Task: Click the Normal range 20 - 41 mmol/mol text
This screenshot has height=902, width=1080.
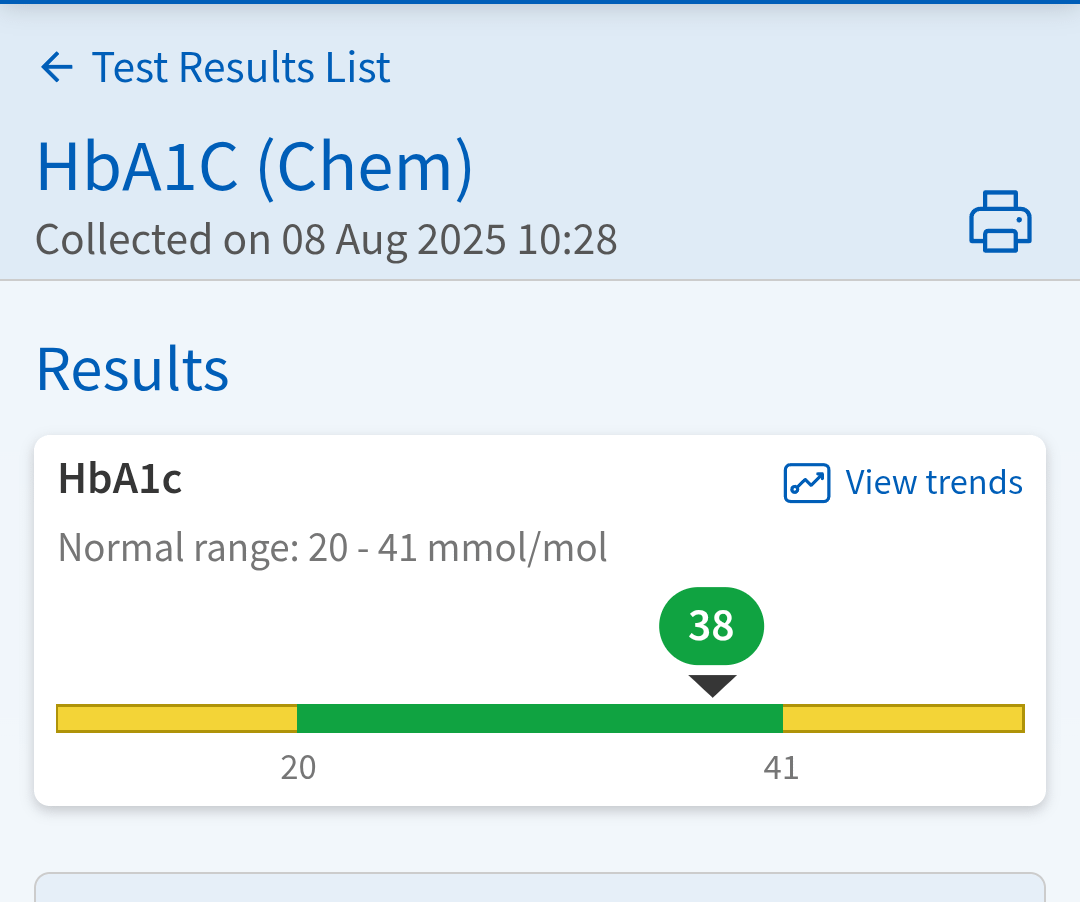Action: pyautogui.click(x=332, y=548)
